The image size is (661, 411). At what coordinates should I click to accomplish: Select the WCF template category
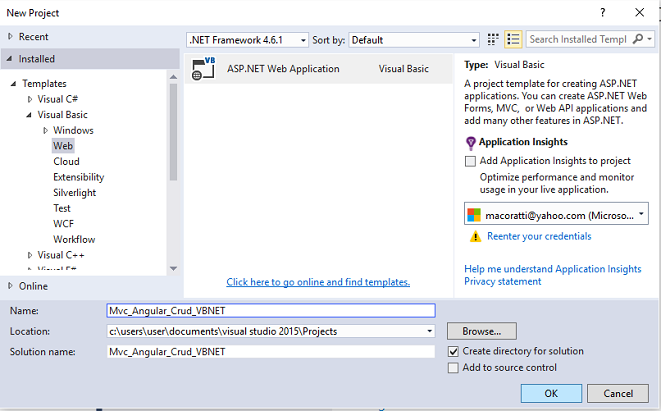[x=63, y=224]
